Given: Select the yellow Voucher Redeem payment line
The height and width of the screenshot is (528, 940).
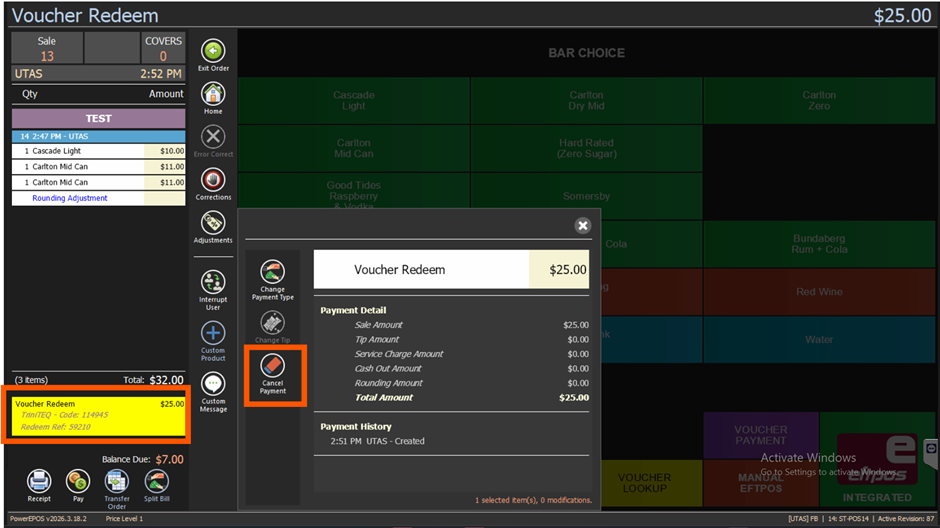Looking at the screenshot, I should (x=99, y=415).
